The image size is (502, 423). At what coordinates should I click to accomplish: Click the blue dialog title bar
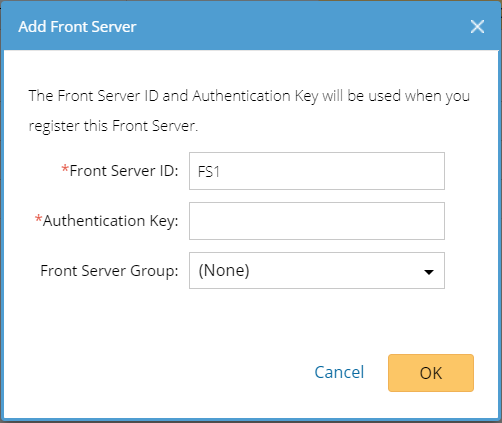tap(251, 27)
